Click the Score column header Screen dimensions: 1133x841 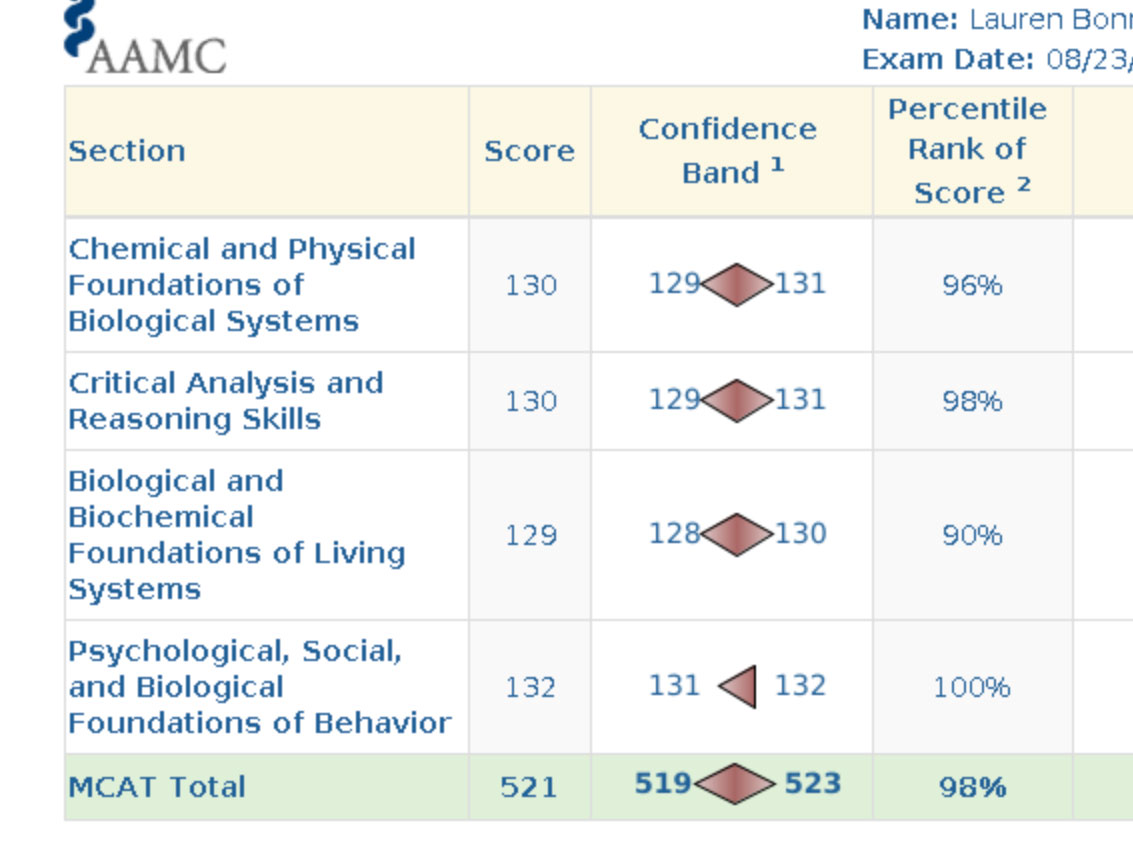click(x=529, y=151)
